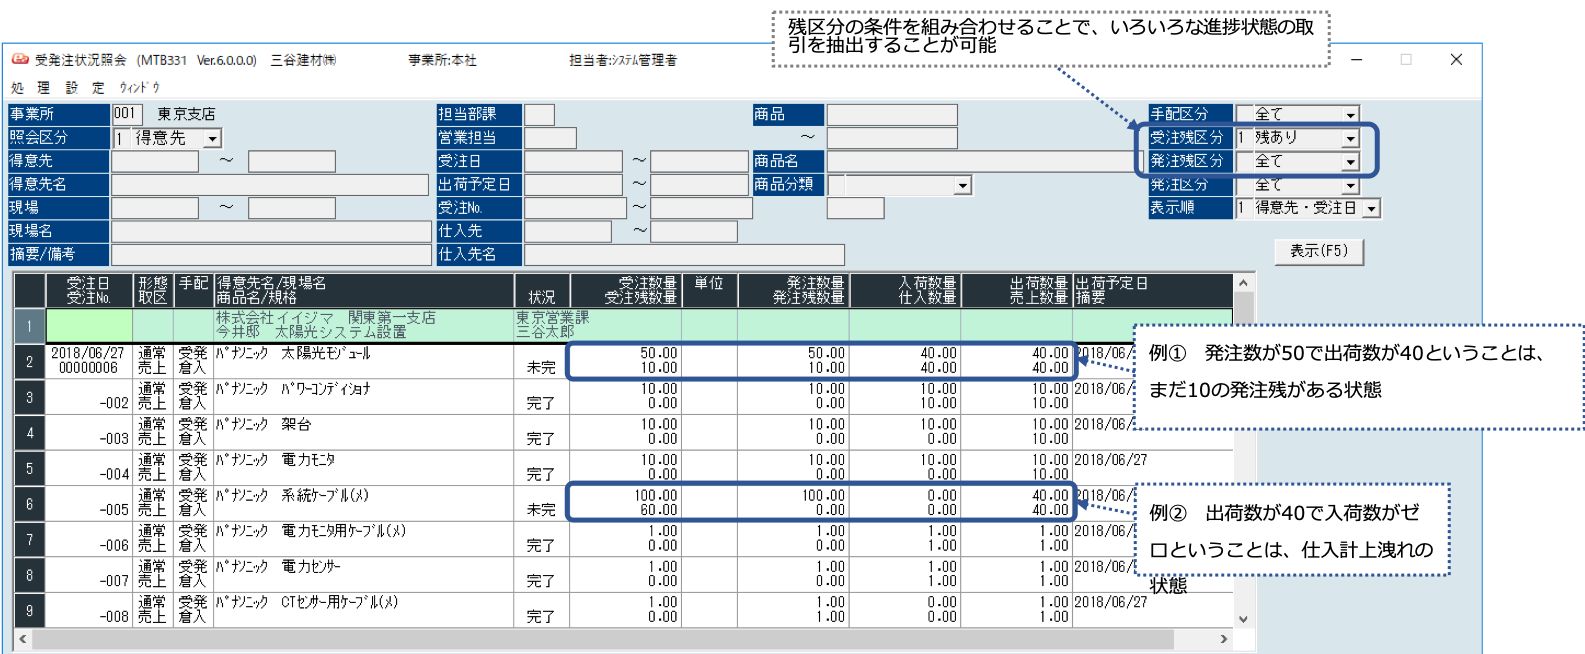Click the 摘要/備考 input field
1585x654 pixels.
click(270, 255)
